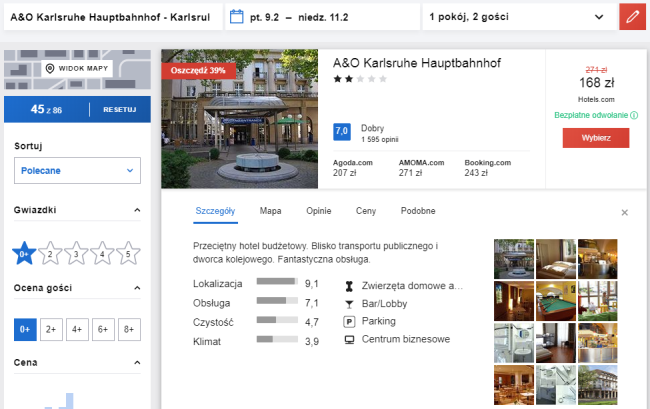Select the 3 star filter
This screenshot has height=409, width=650.
[76, 253]
